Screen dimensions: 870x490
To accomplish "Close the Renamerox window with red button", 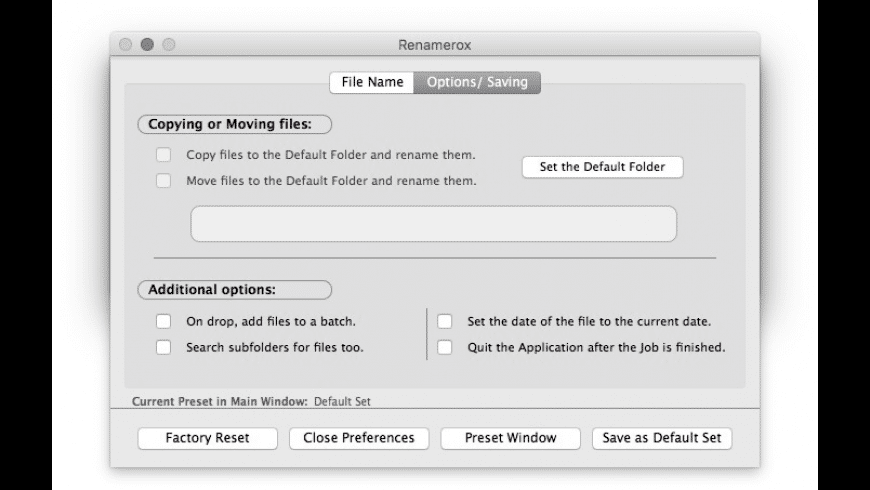I will click(127, 45).
